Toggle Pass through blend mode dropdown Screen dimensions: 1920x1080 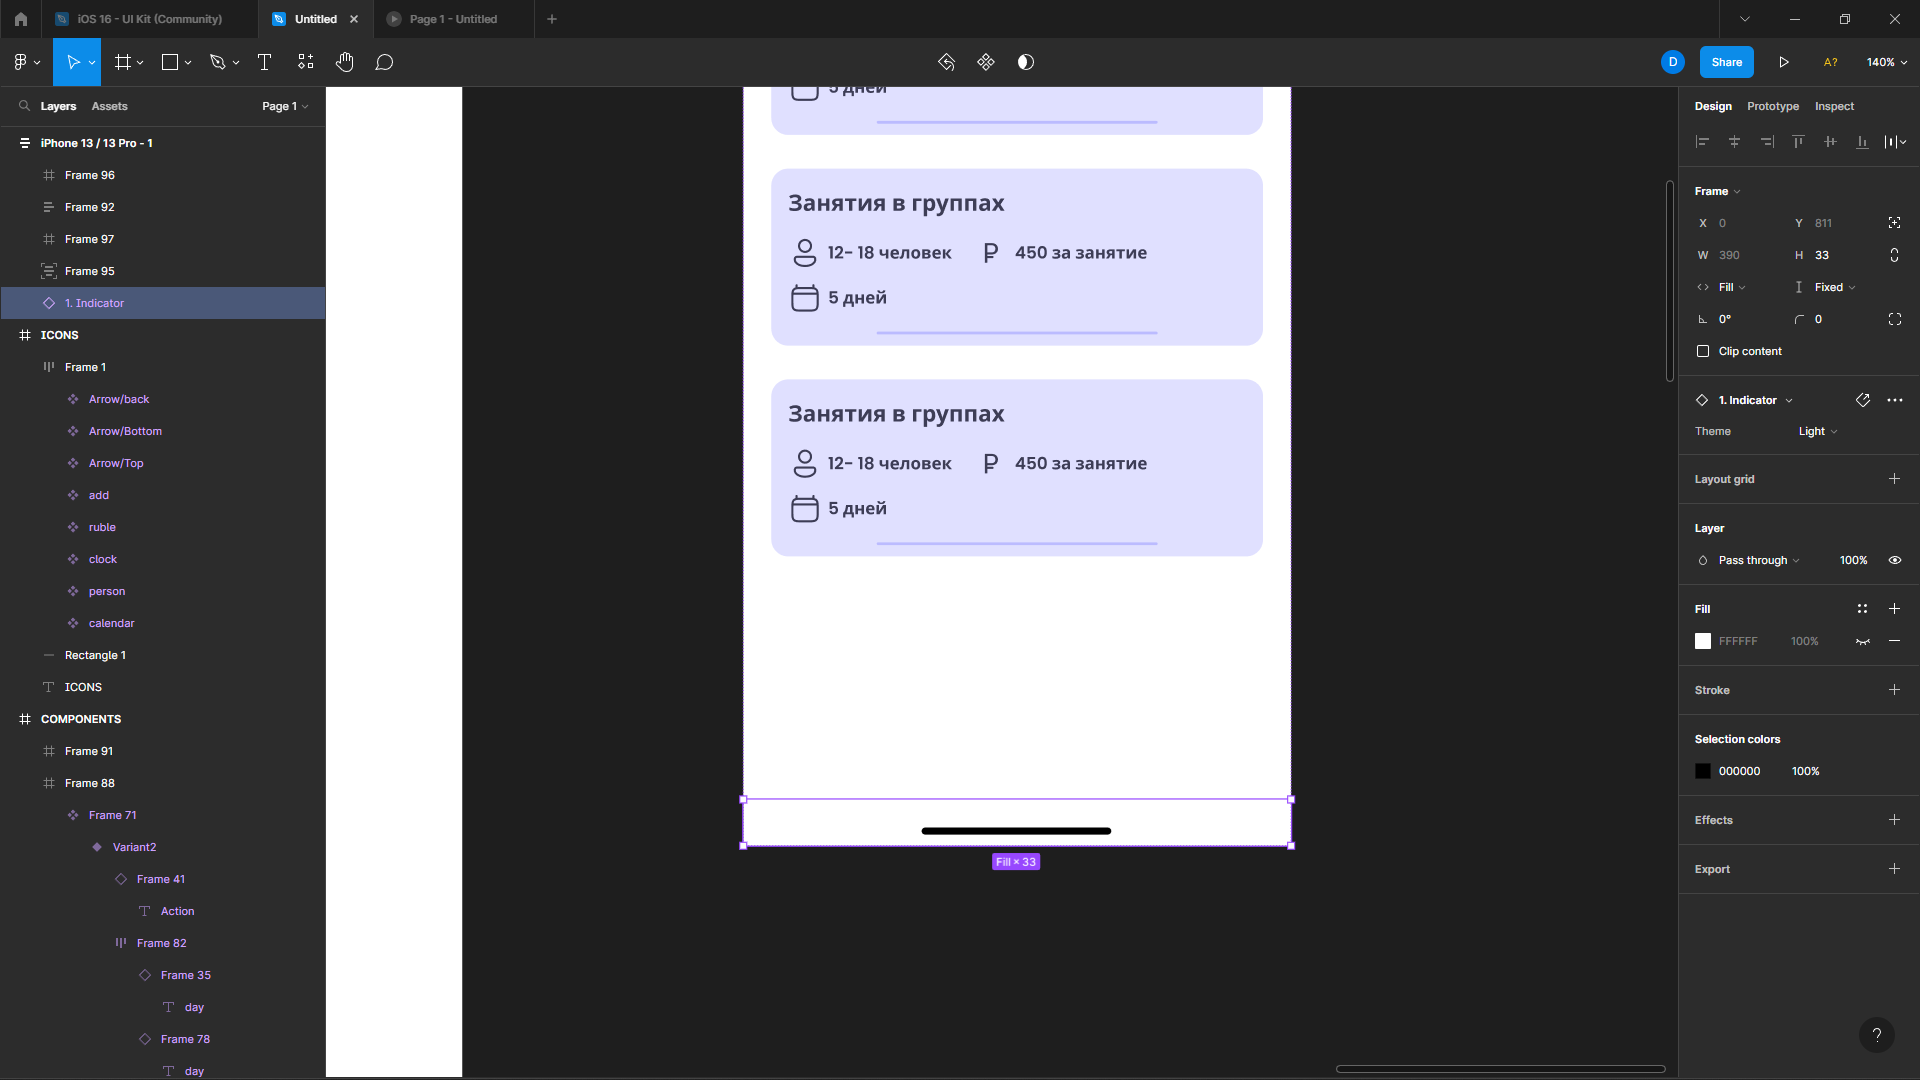[1795, 559]
